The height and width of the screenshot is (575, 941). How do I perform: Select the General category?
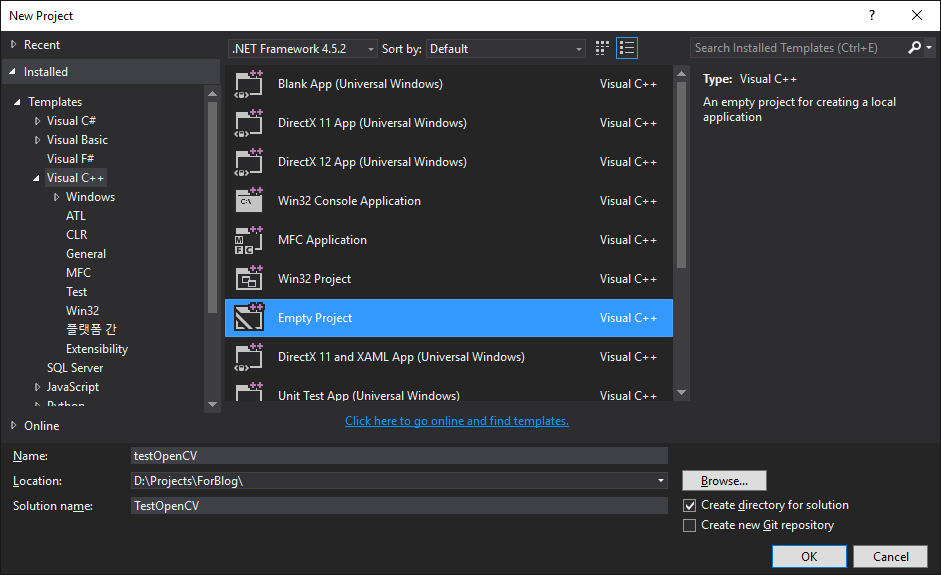pyautogui.click(x=86, y=254)
